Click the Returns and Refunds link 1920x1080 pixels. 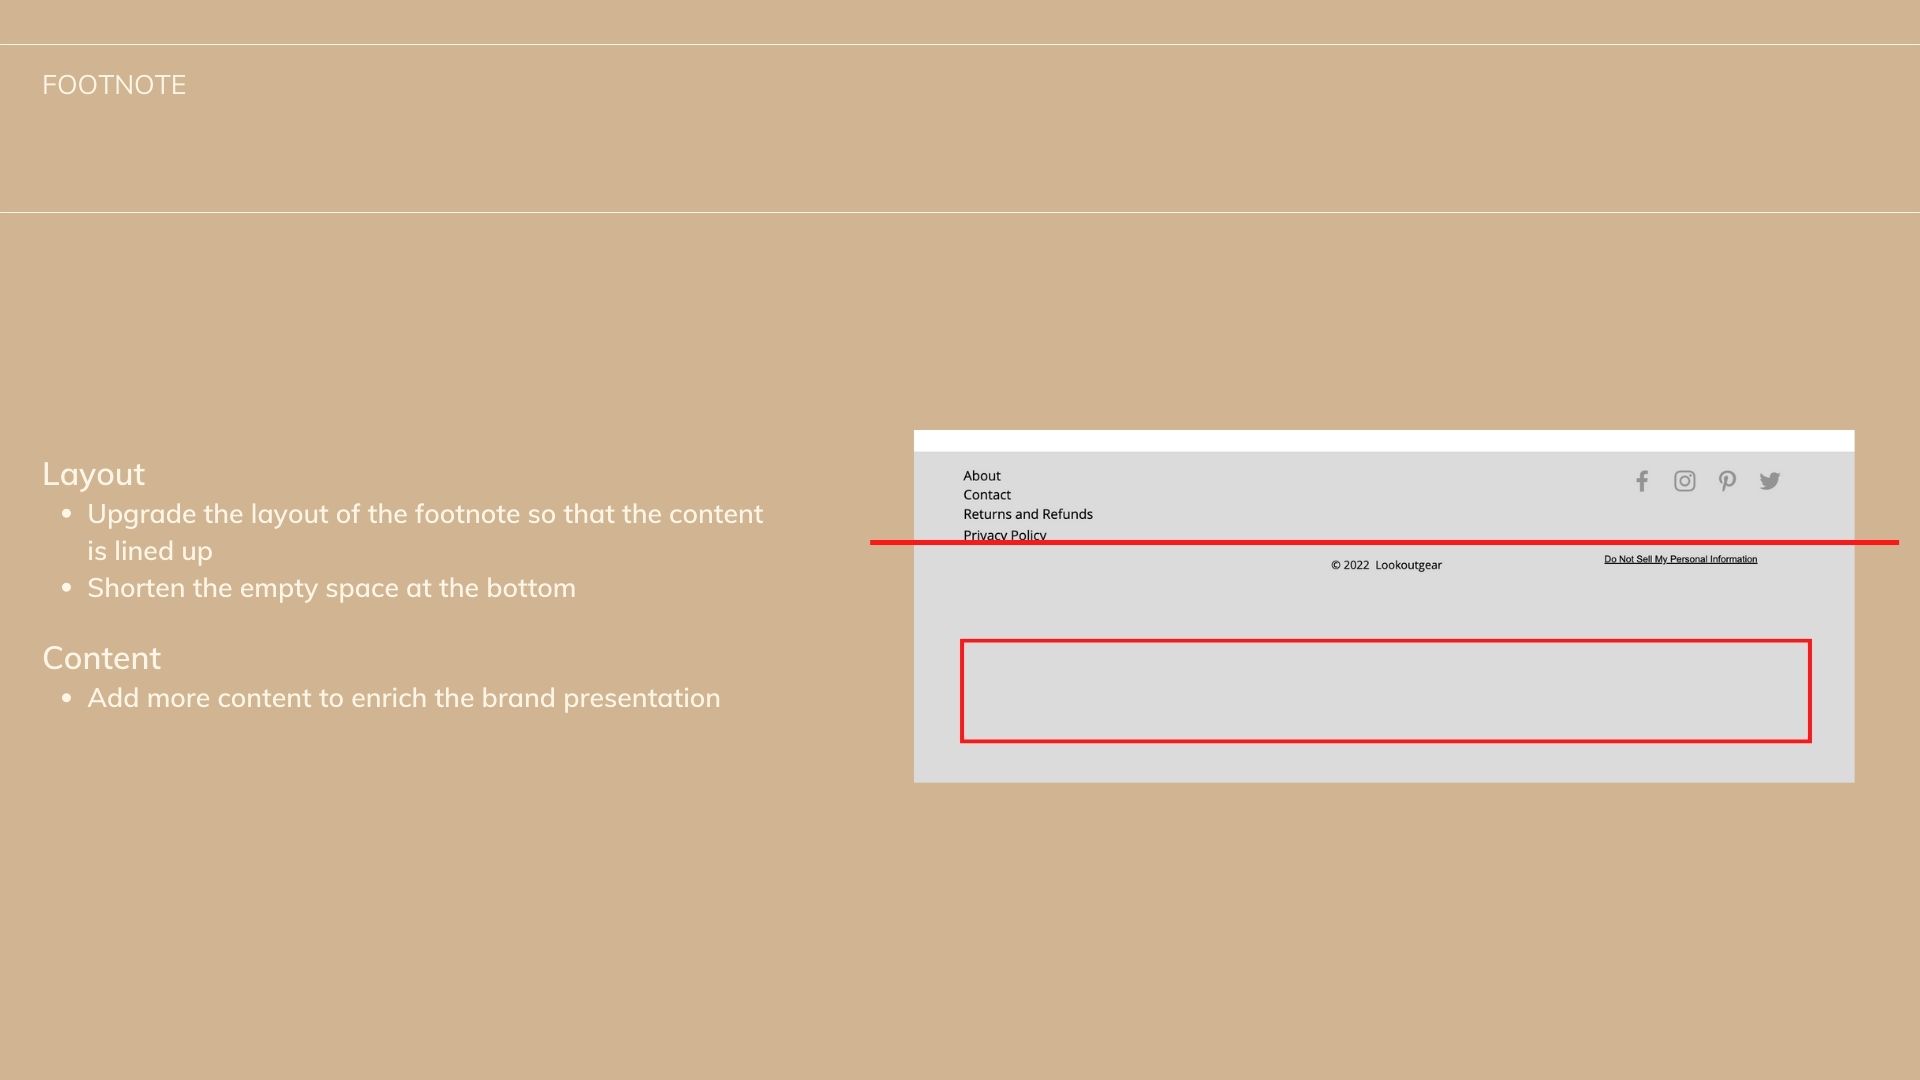click(1027, 514)
